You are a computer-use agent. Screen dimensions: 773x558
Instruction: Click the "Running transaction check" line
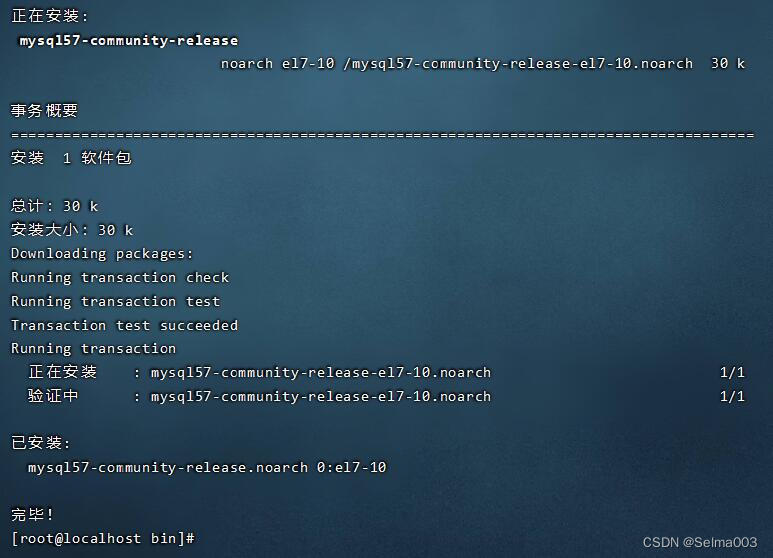point(120,278)
